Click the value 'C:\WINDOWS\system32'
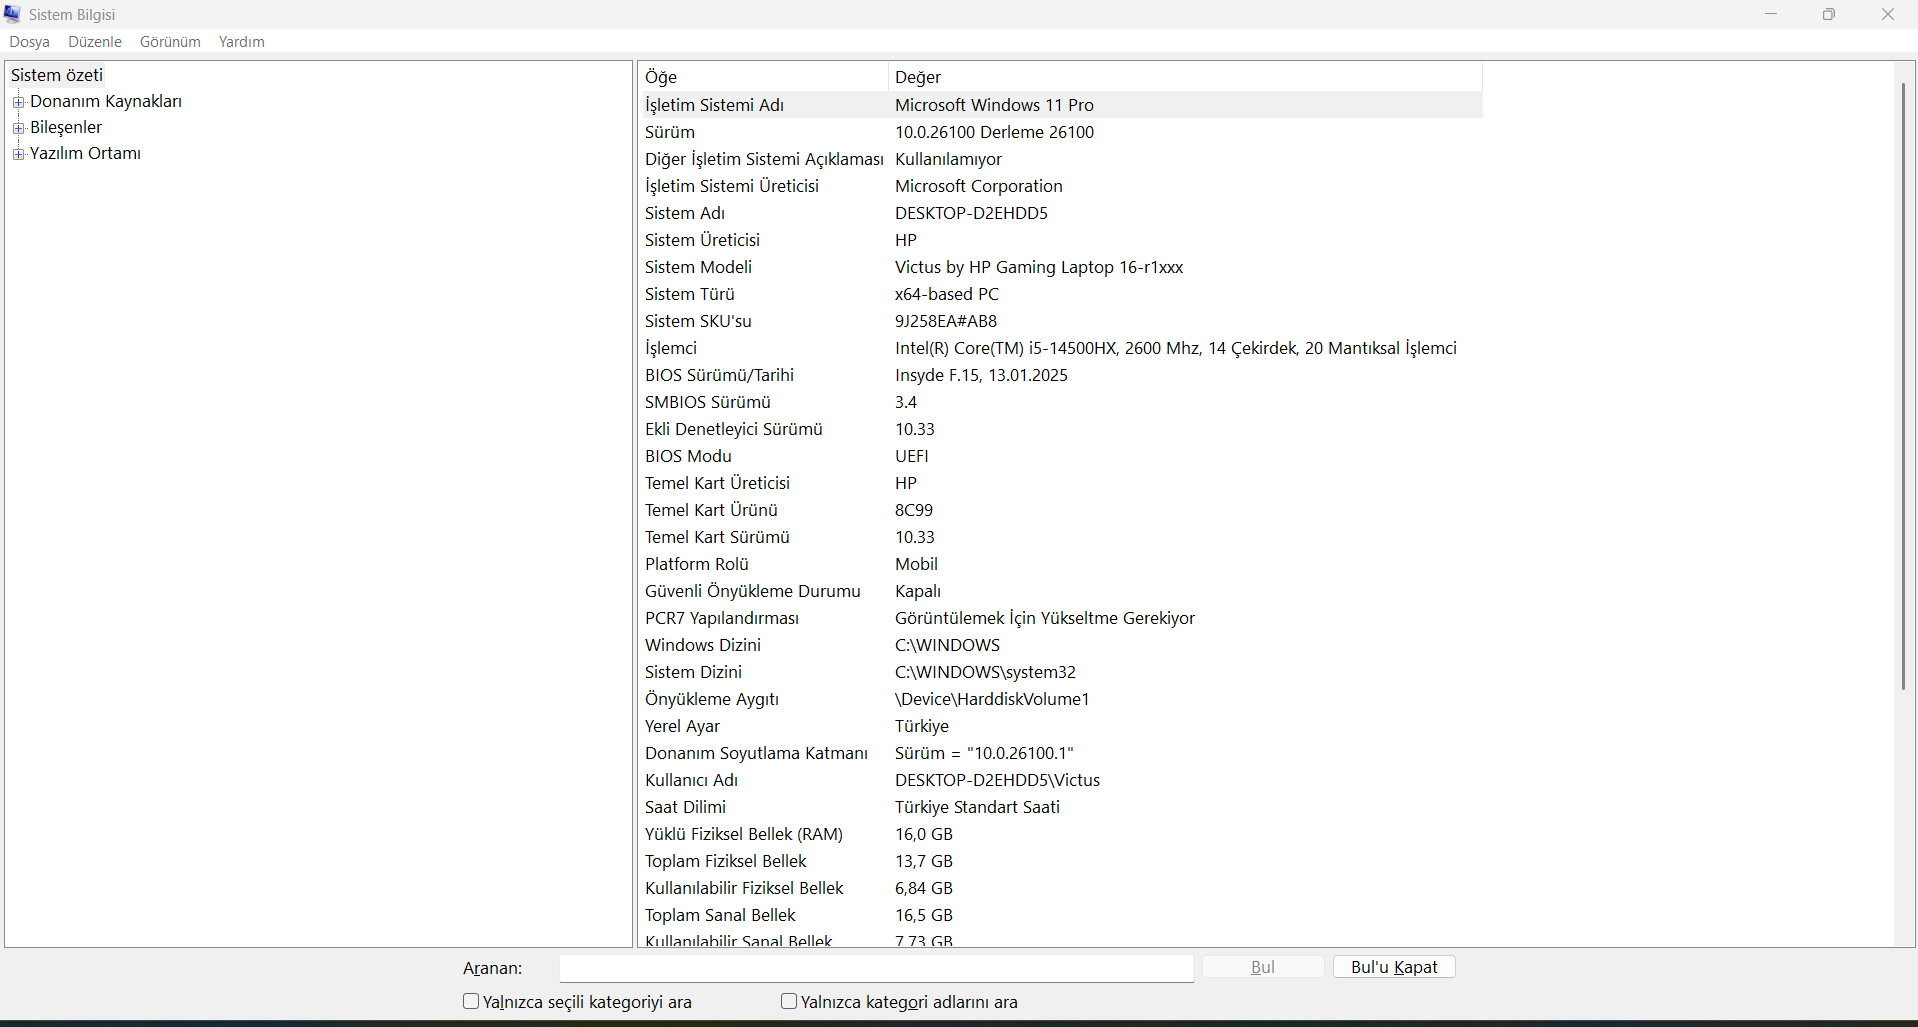 click(x=985, y=672)
